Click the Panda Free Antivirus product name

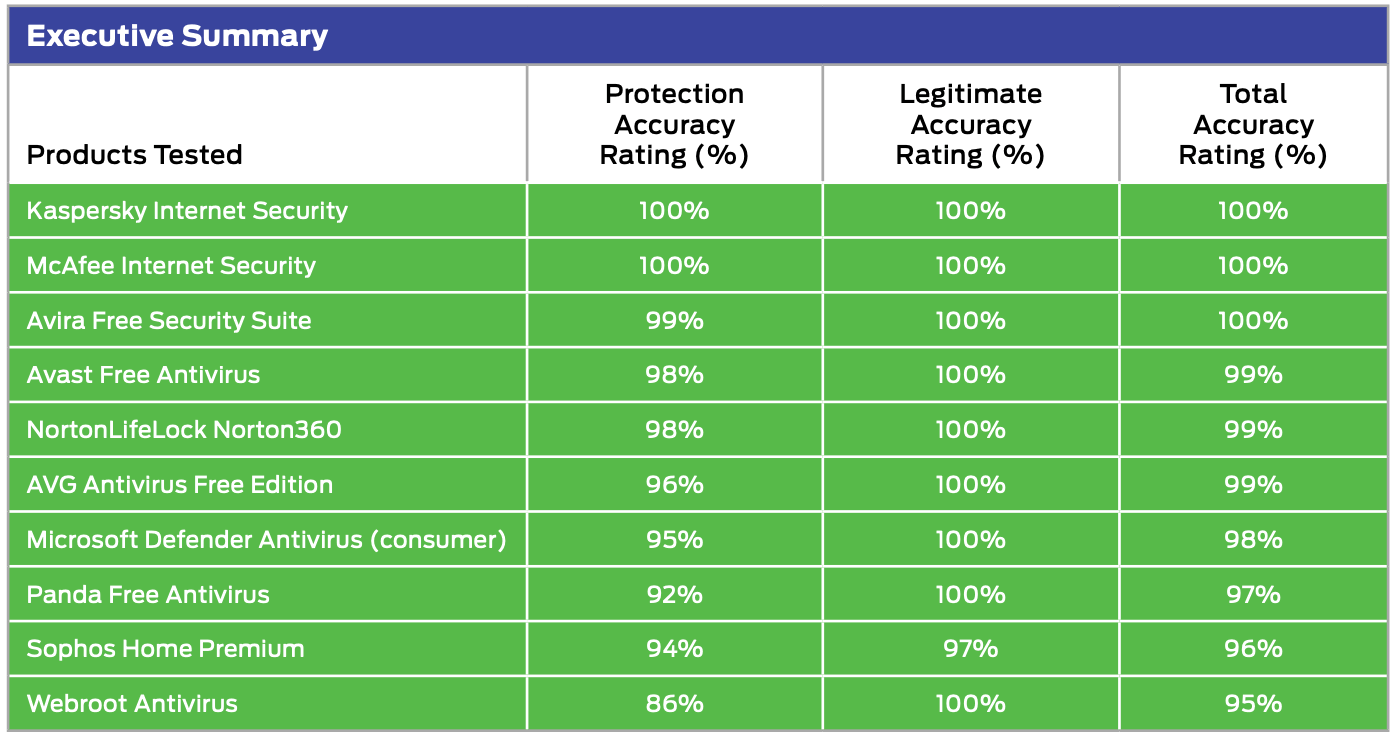click(148, 595)
